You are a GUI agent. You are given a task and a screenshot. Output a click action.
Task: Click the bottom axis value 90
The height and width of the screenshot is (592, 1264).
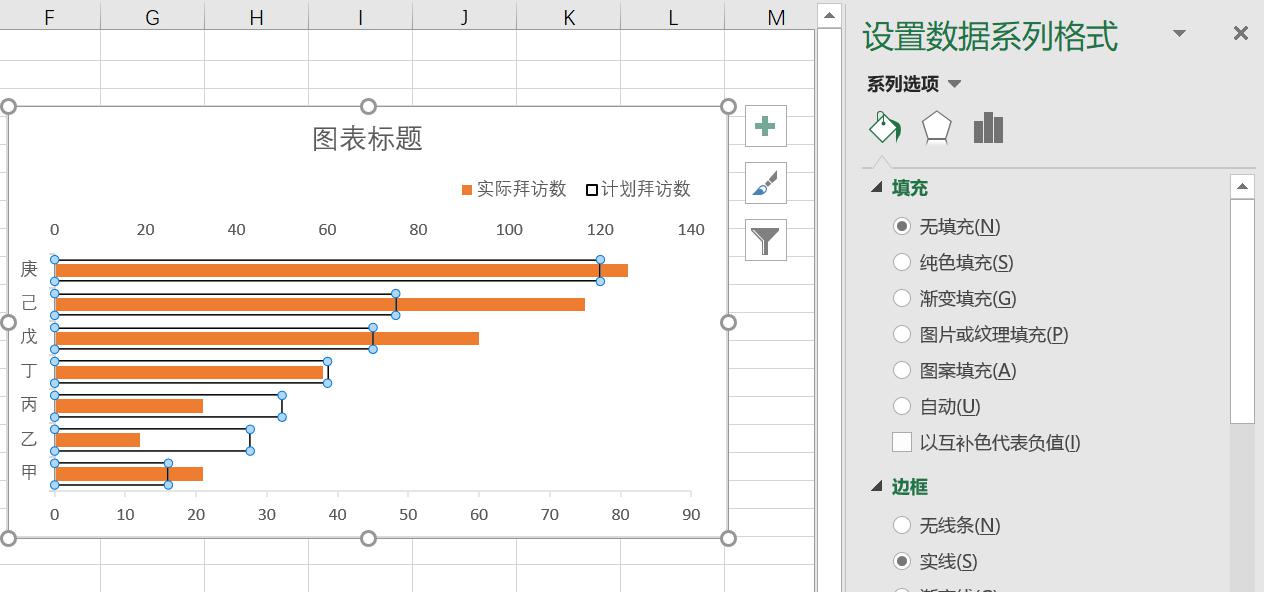coord(691,515)
